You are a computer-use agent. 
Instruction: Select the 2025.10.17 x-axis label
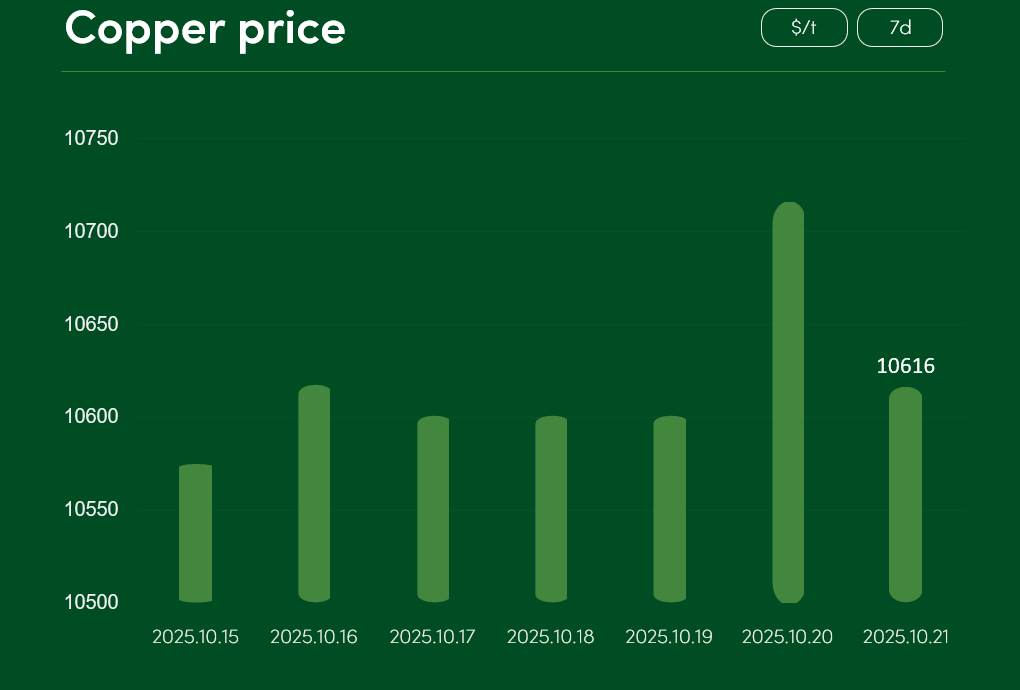432,637
